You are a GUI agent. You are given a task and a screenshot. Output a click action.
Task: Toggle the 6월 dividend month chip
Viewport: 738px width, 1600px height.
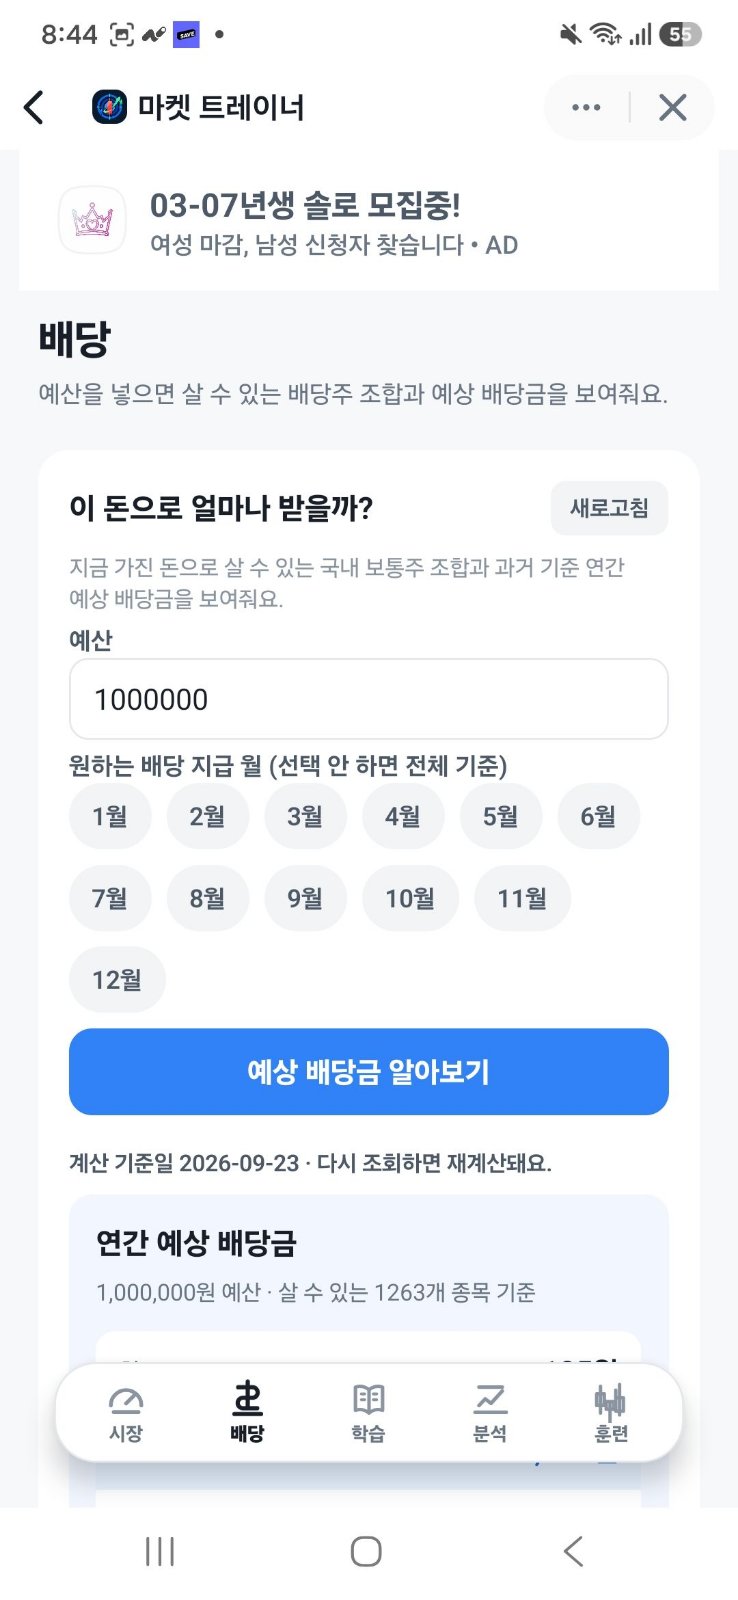[x=598, y=816]
